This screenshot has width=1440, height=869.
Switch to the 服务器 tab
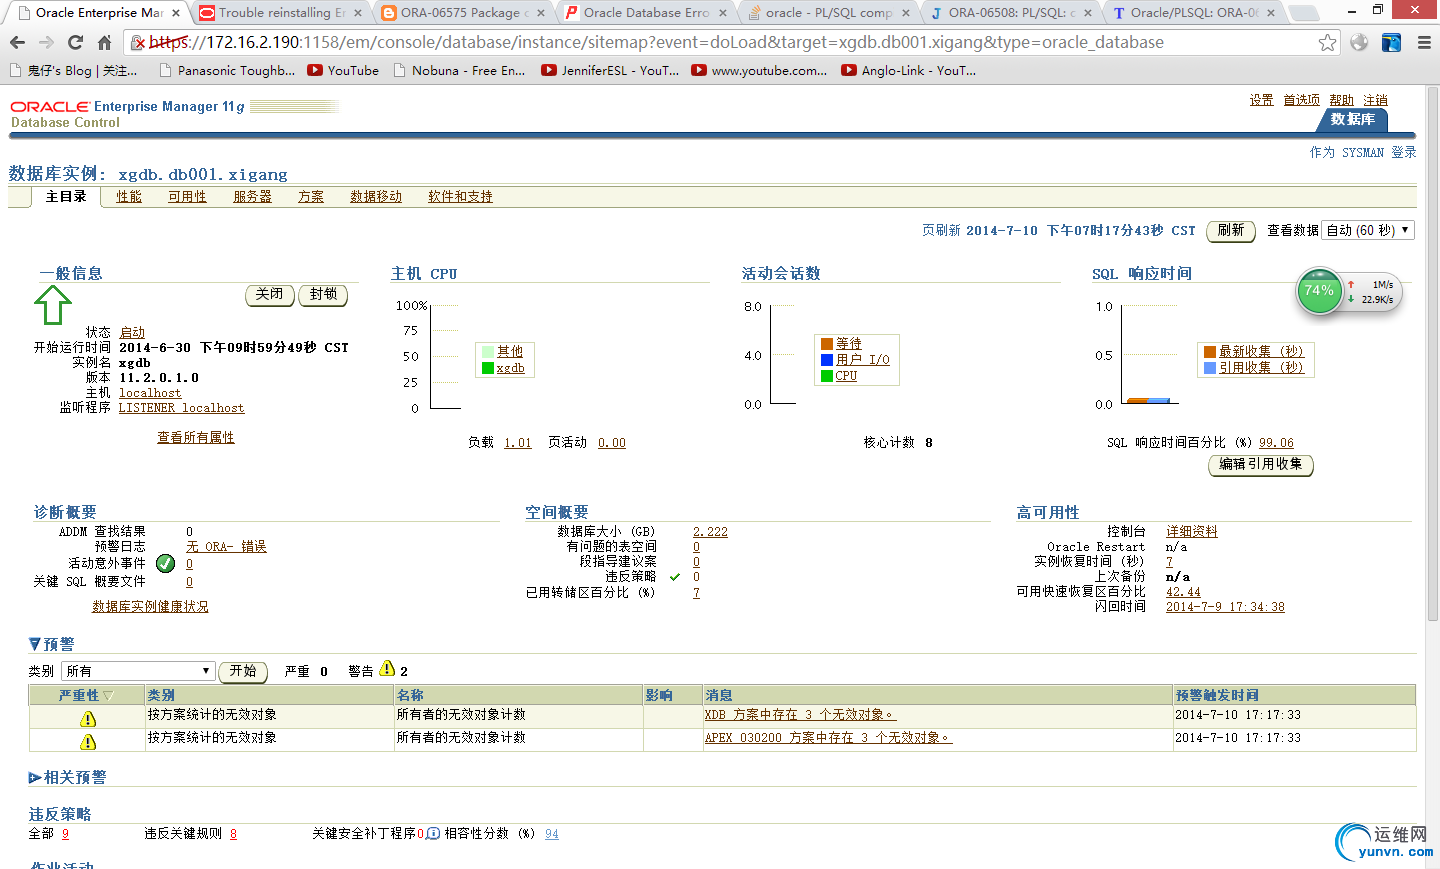click(252, 196)
